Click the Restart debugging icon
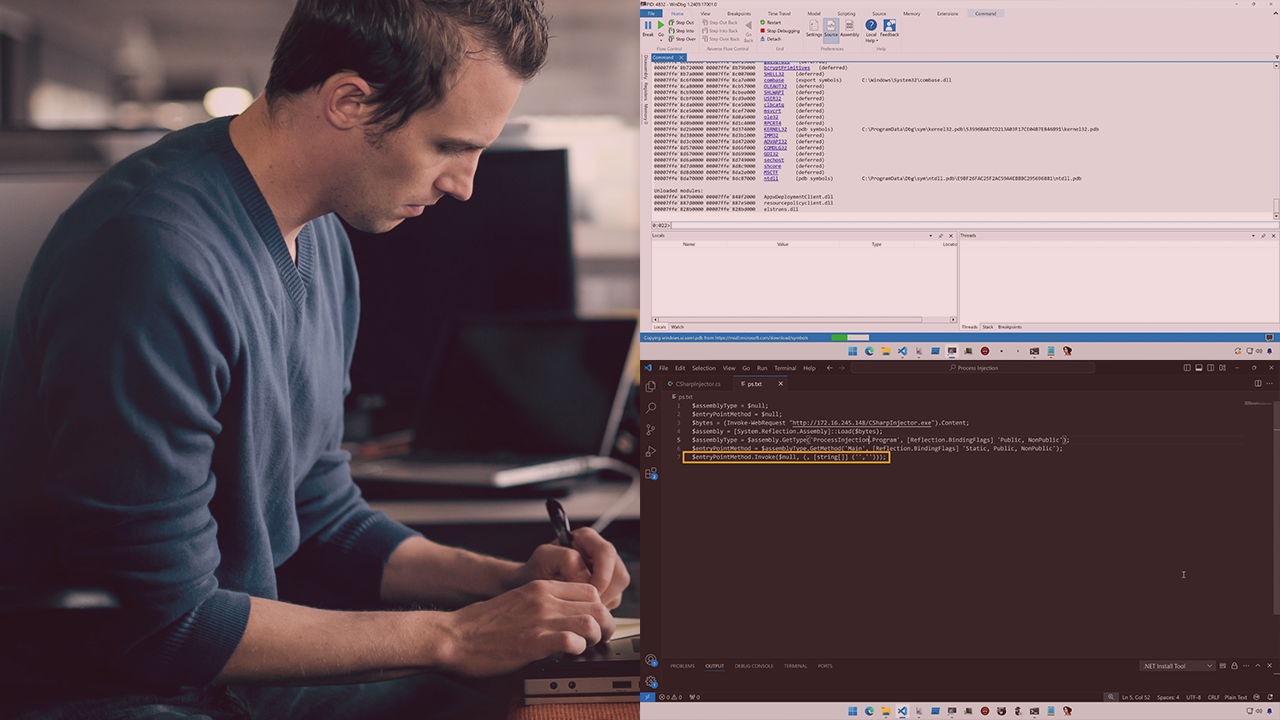 tap(771, 22)
